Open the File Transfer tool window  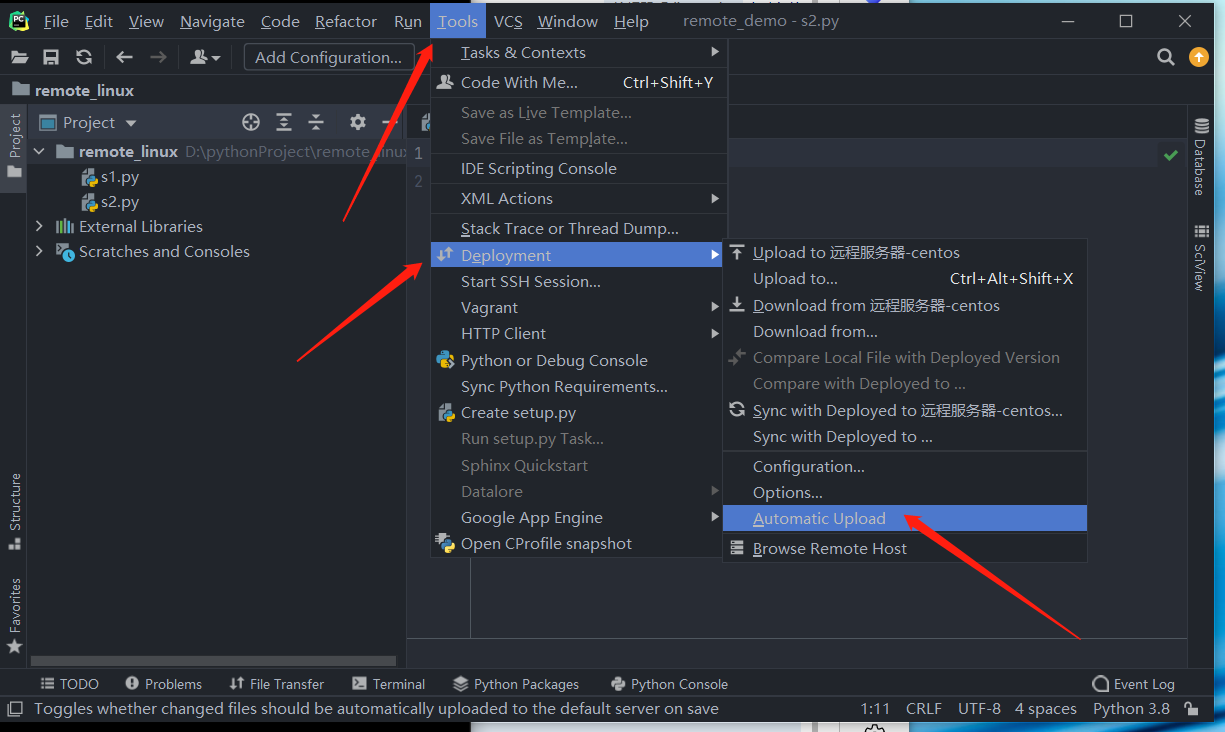pyautogui.click(x=276, y=684)
